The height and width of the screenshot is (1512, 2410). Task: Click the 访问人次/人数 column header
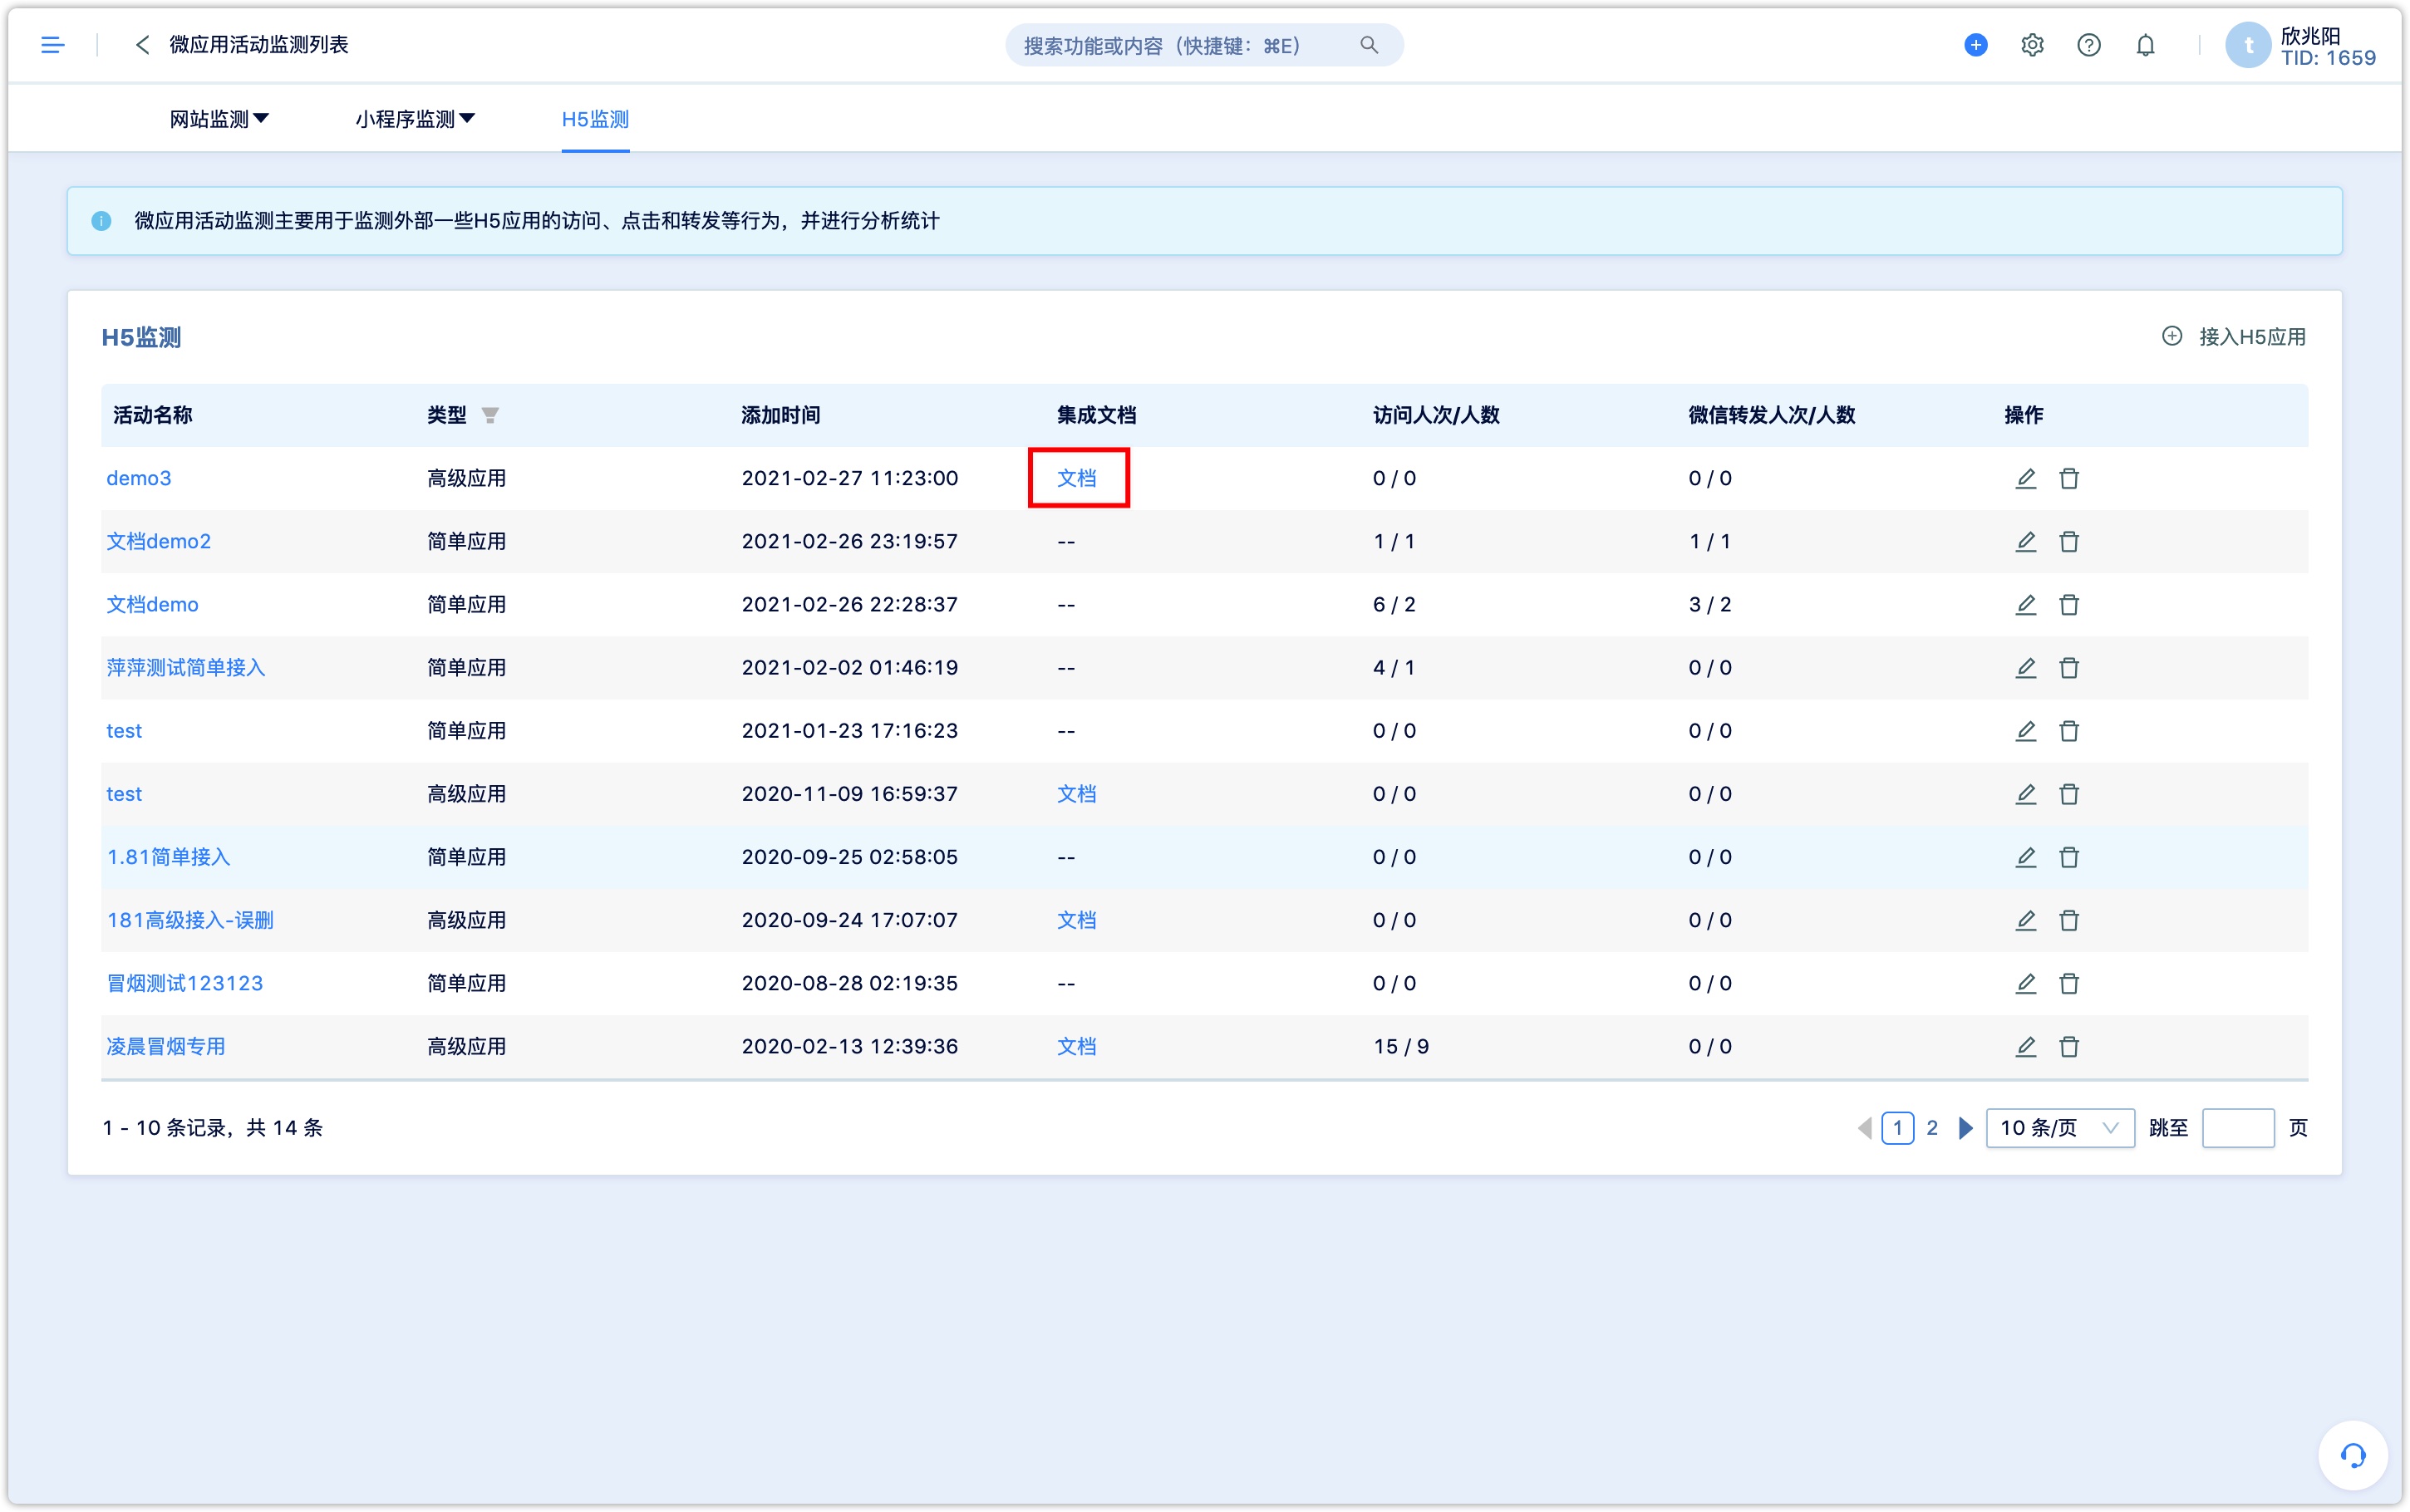1436,415
